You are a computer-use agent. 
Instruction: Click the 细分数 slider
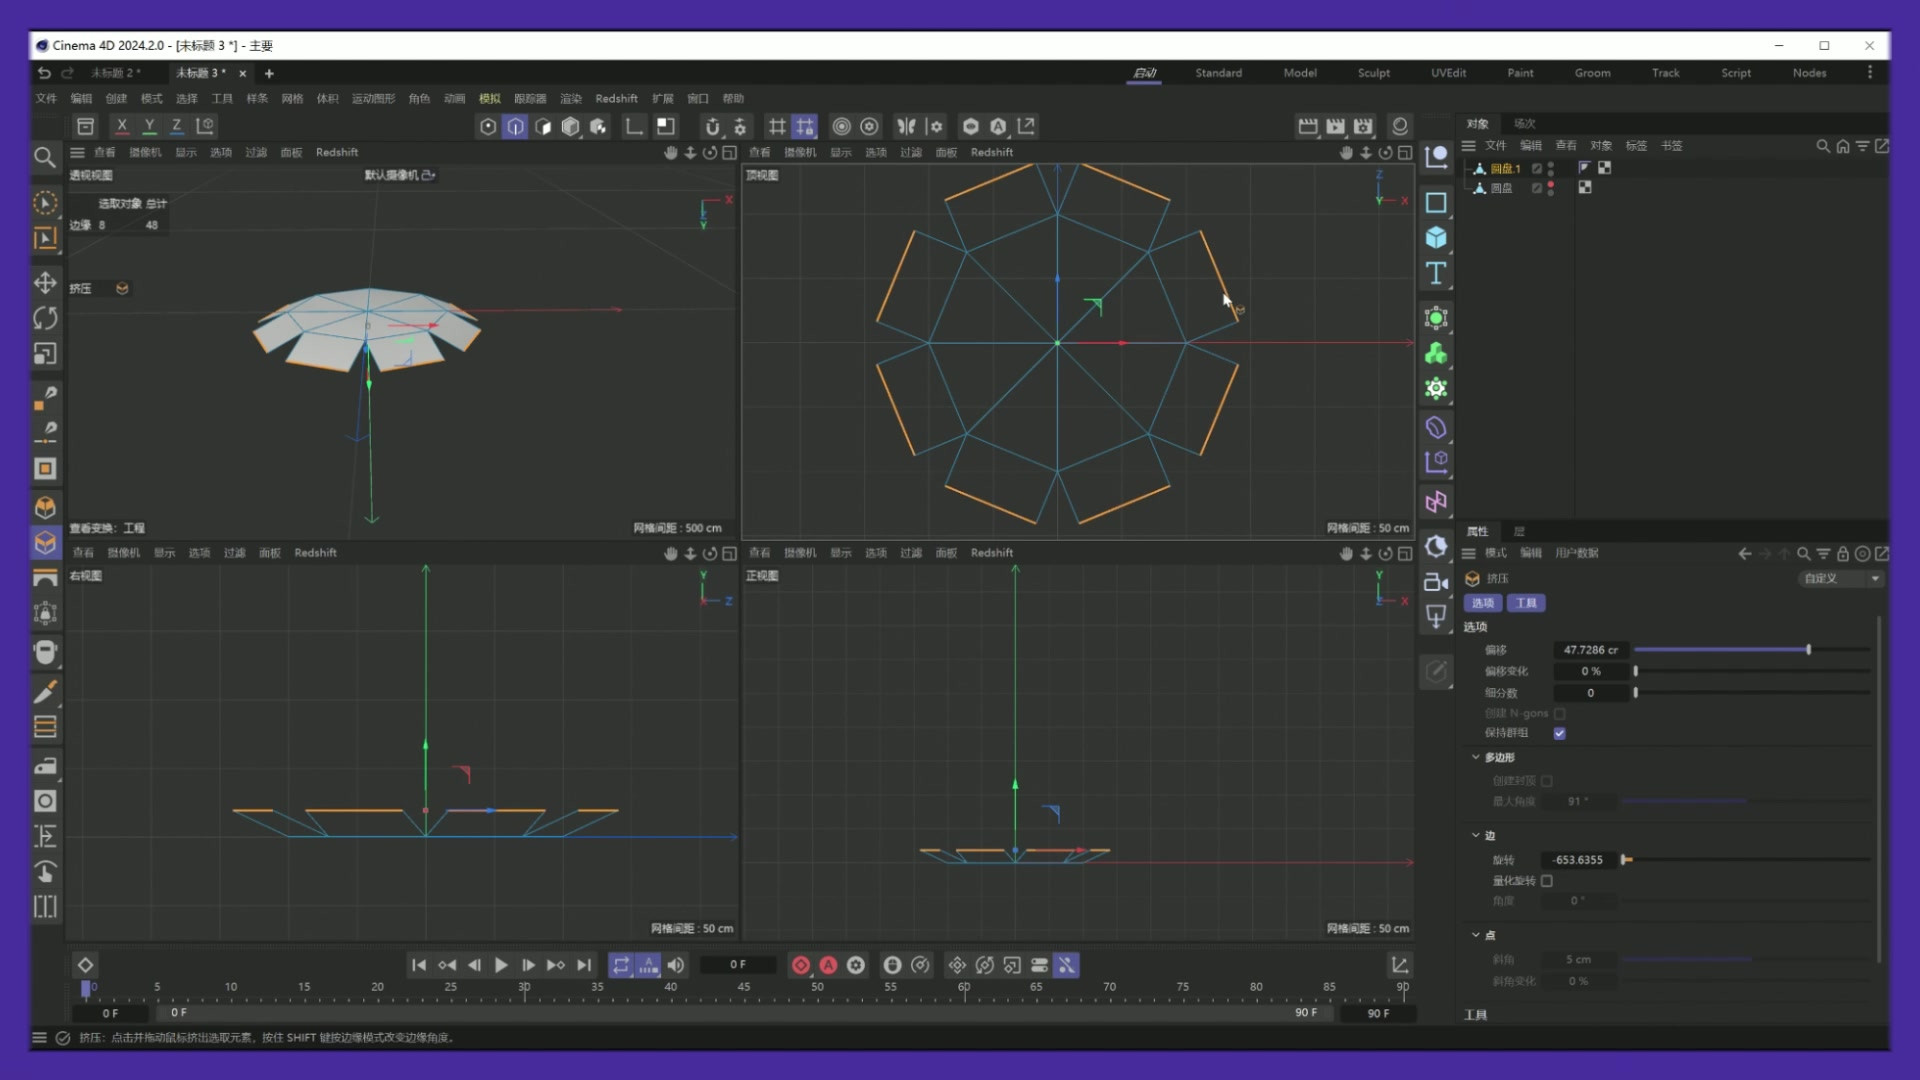click(x=1752, y=693)
